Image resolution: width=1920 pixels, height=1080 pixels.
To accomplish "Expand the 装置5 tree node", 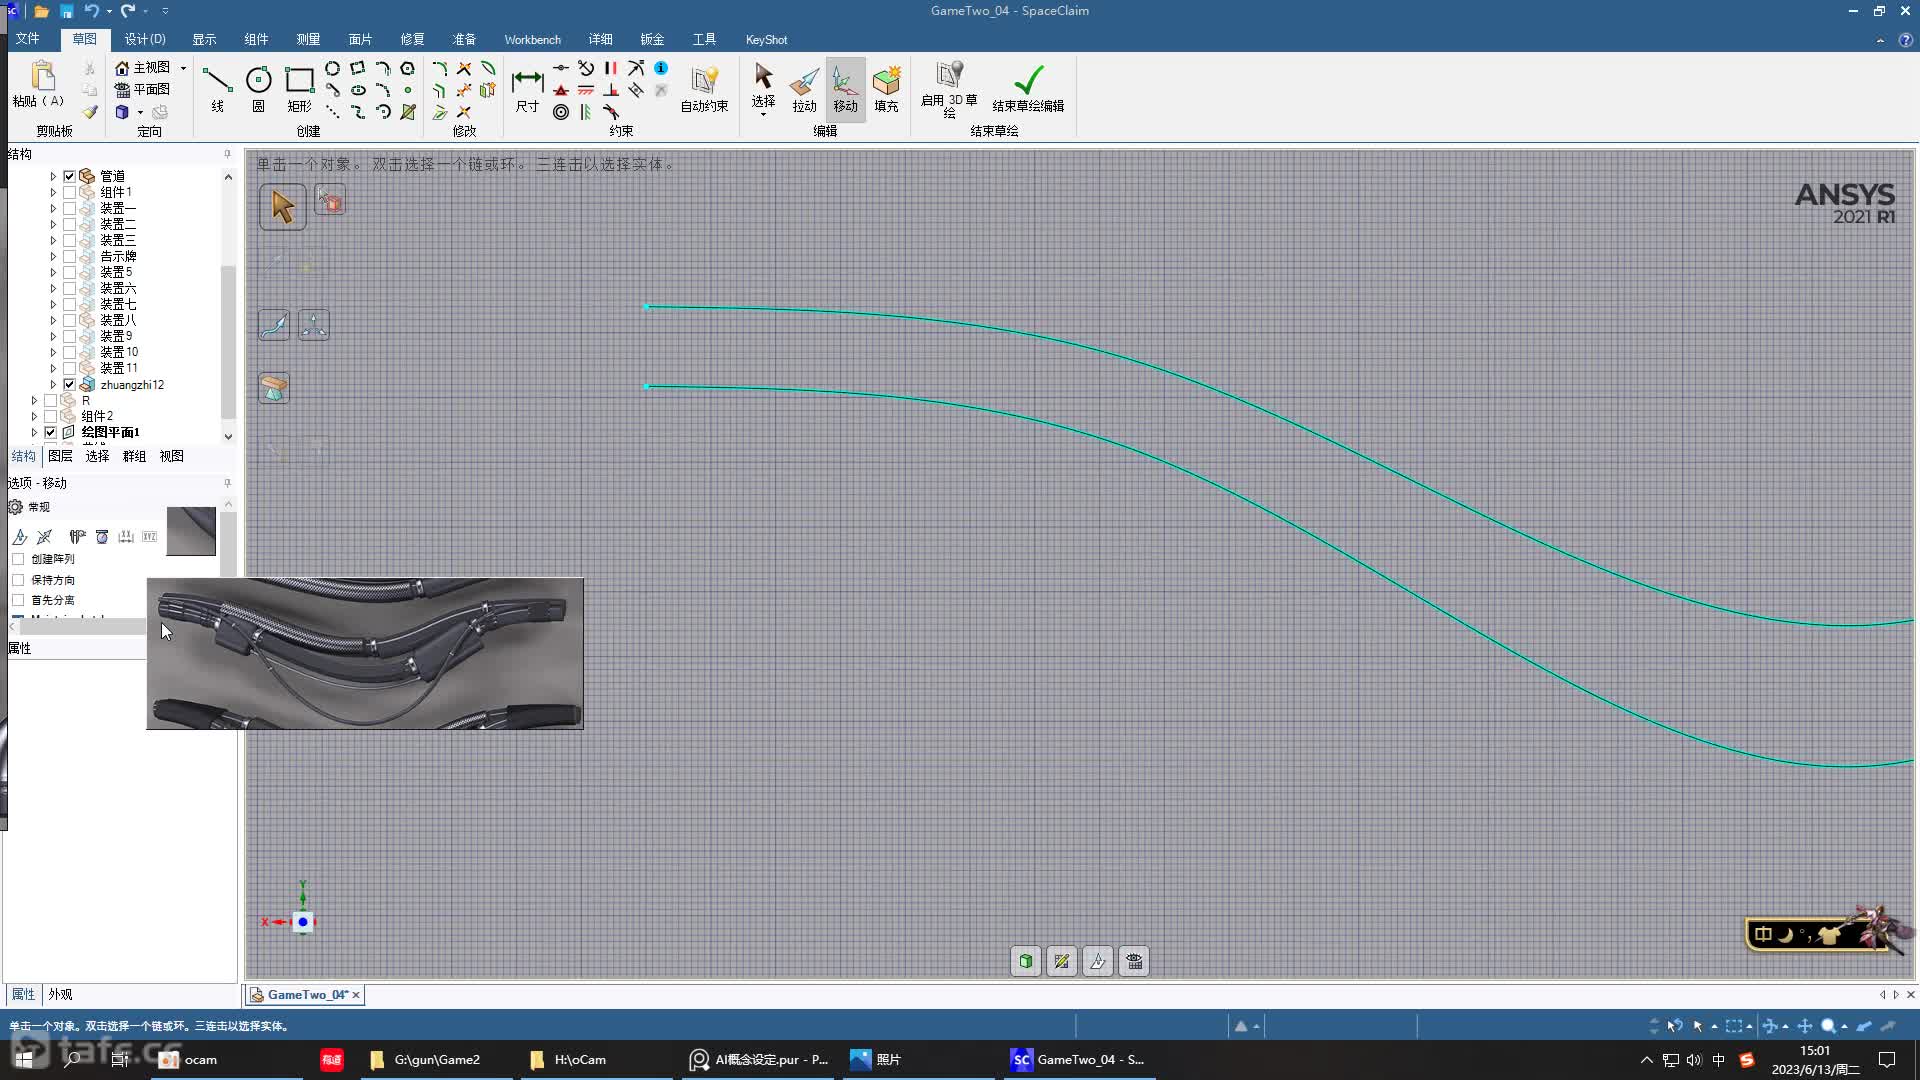I will (53, 272).
